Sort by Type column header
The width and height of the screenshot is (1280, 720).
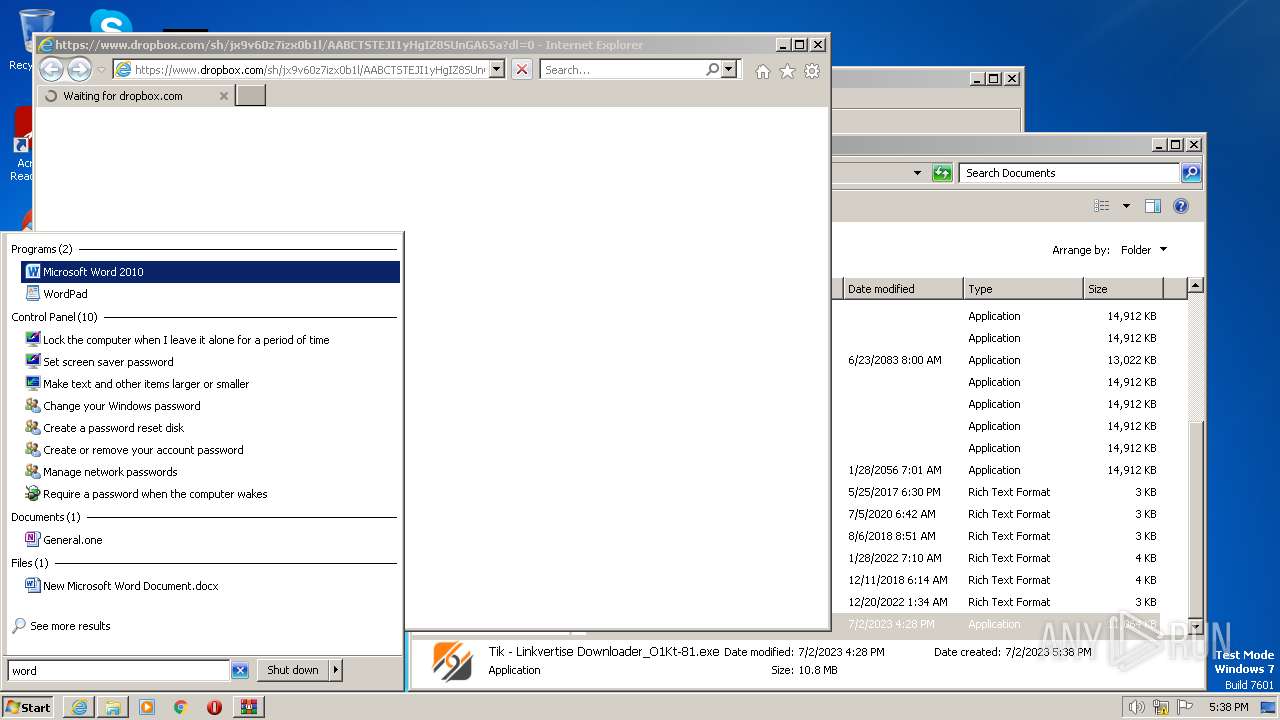[1023, 289]
